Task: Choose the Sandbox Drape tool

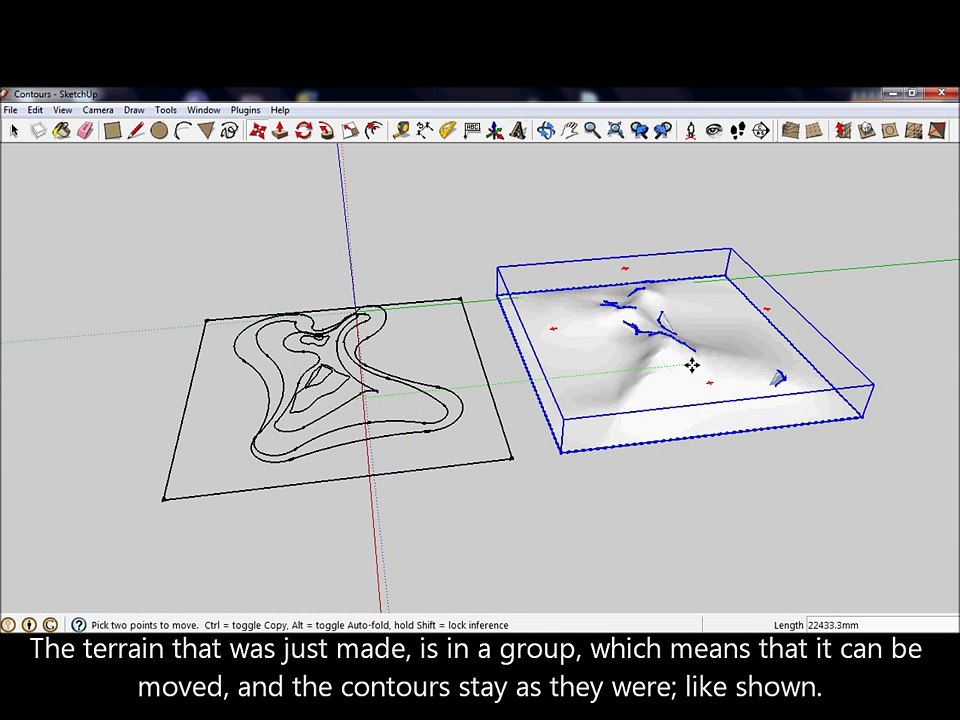Action: 890,130
